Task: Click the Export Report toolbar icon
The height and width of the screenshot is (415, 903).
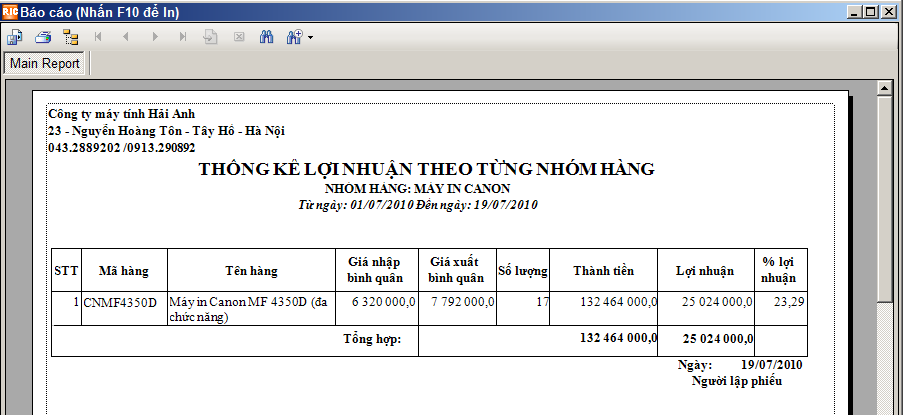Action: pos(14,37)
